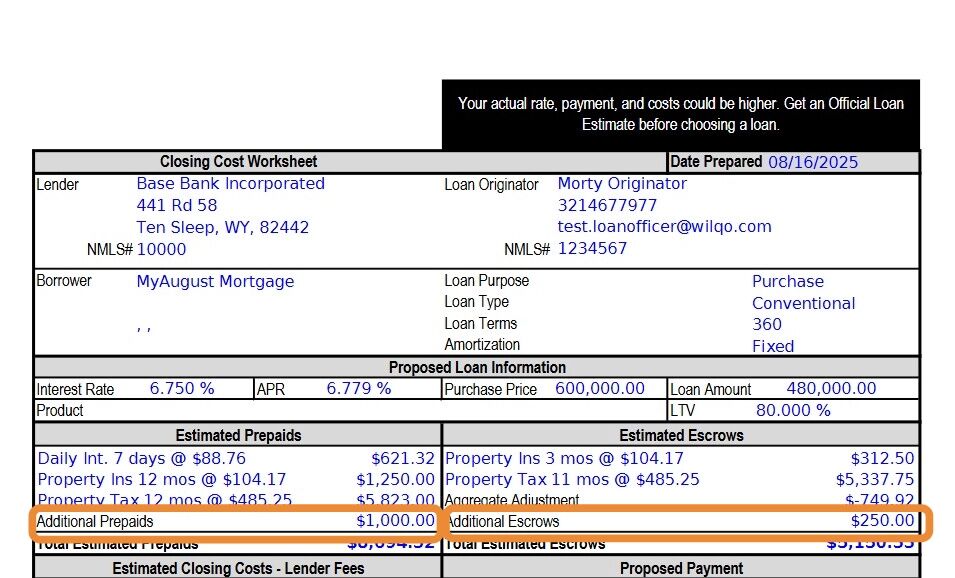This screenshot has height=578, width=955.
Task: Select LTV value 80.000 %
Action: pos(793,411)
